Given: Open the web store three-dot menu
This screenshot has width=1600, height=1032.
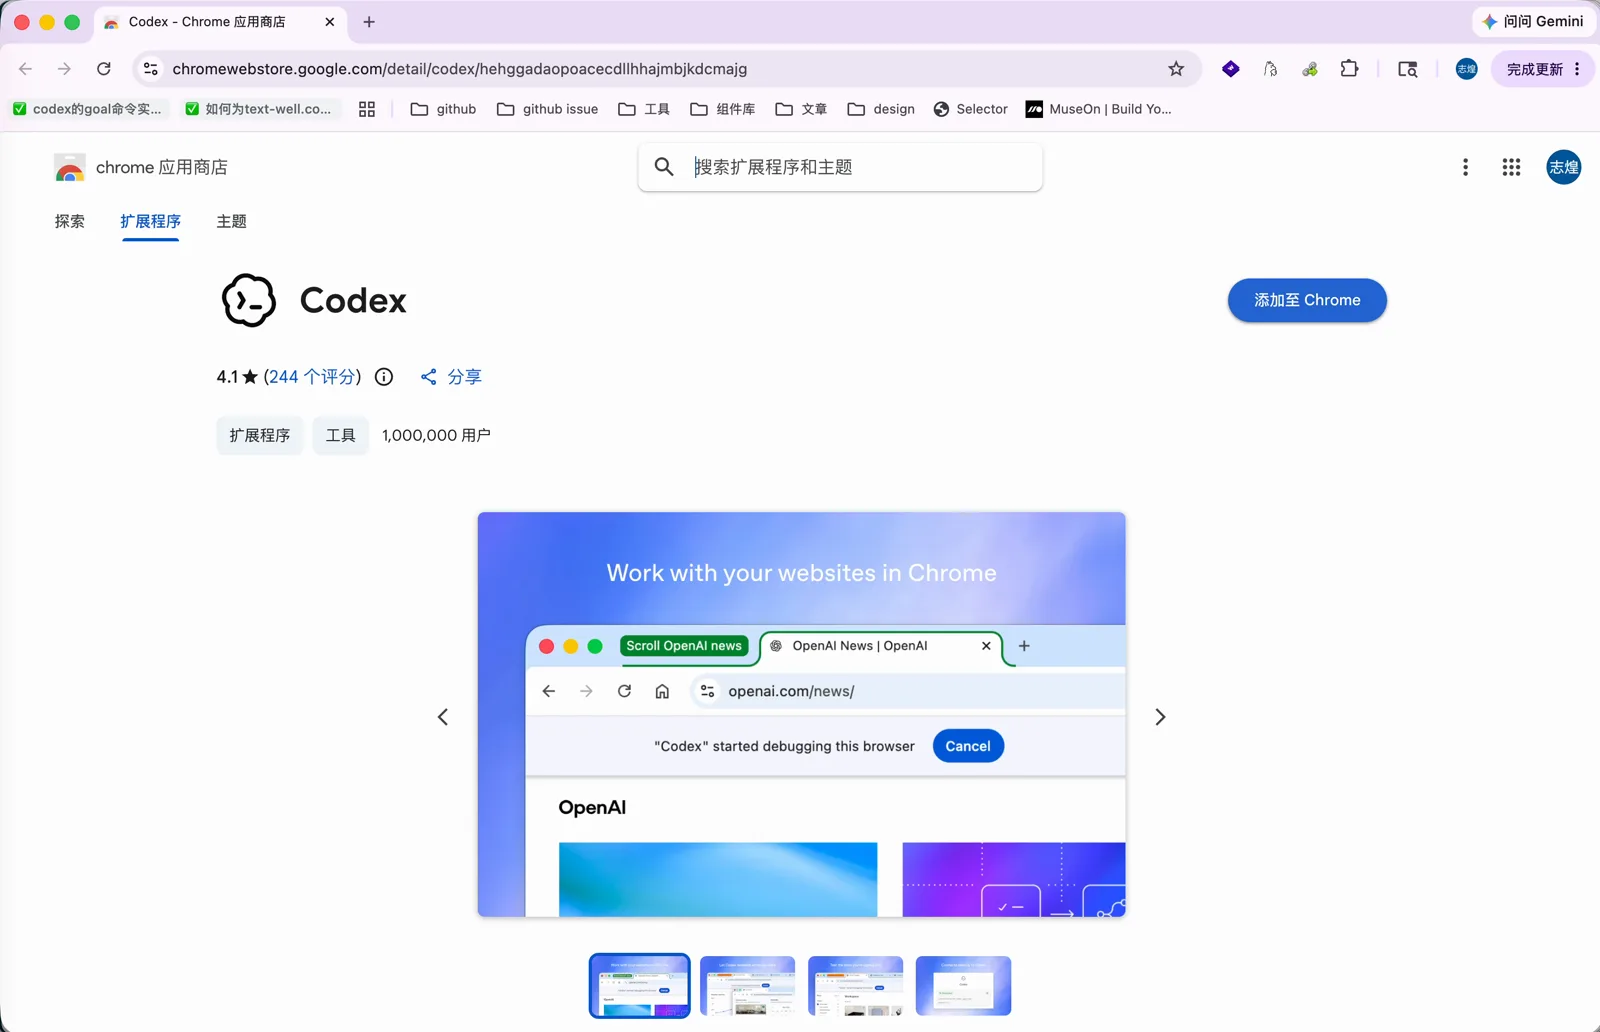Looking at the screenshot, I should 1465,167.
